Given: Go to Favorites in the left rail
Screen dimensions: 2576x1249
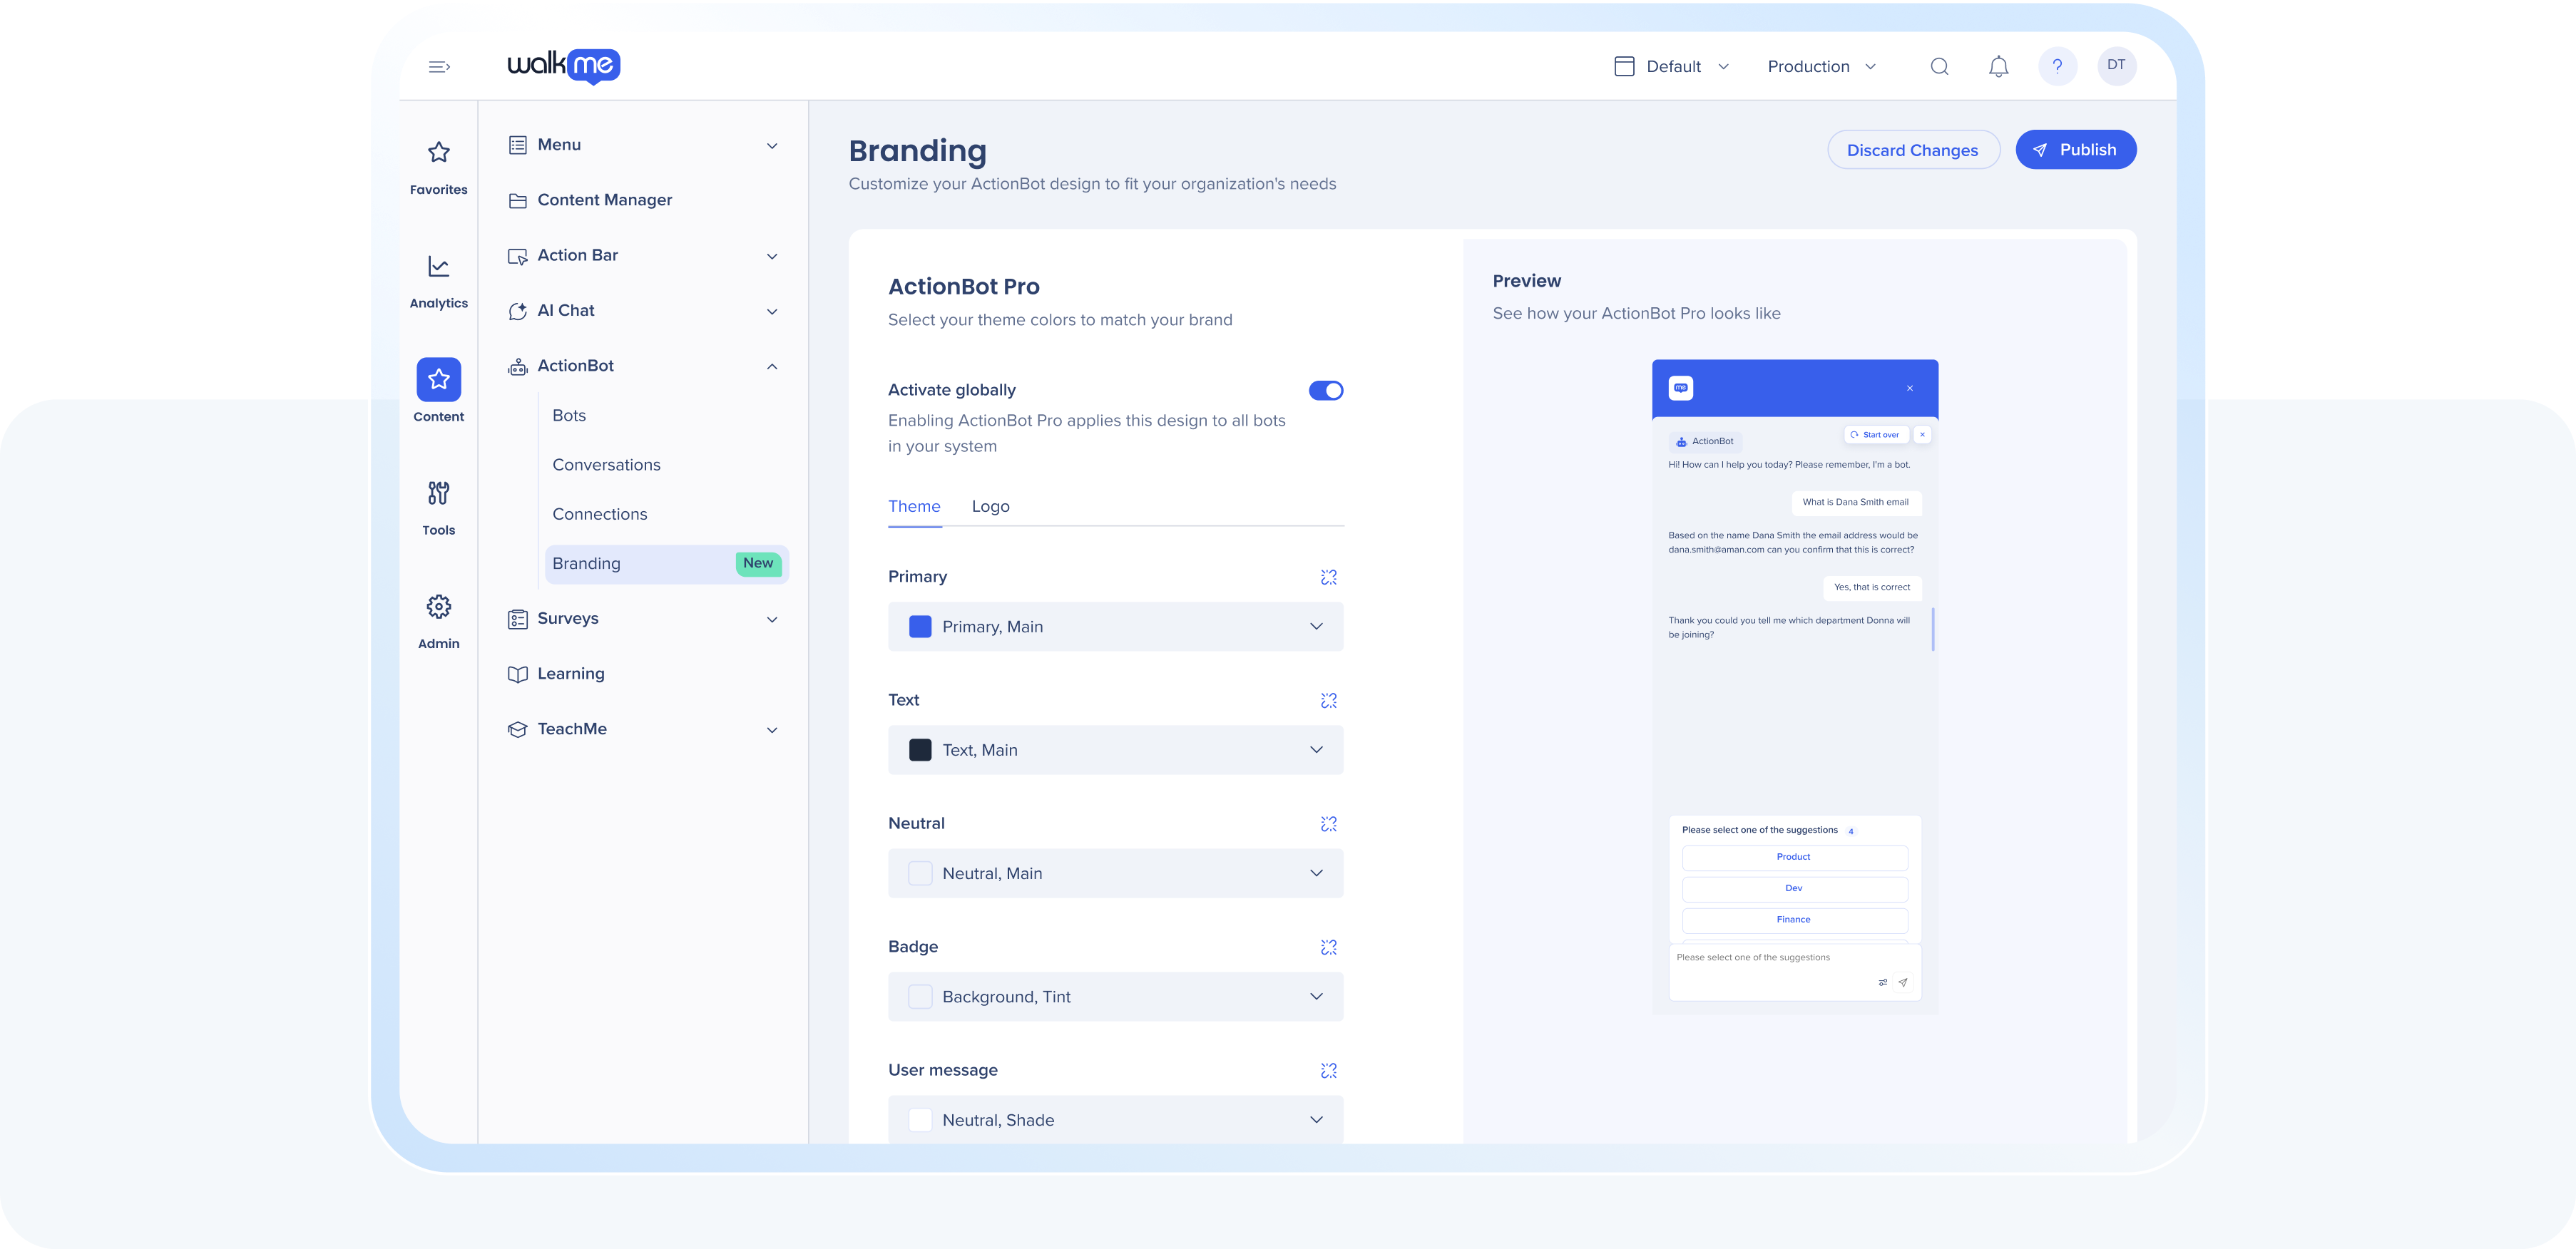Looking at the screenshot, I should tap(438, 168).
